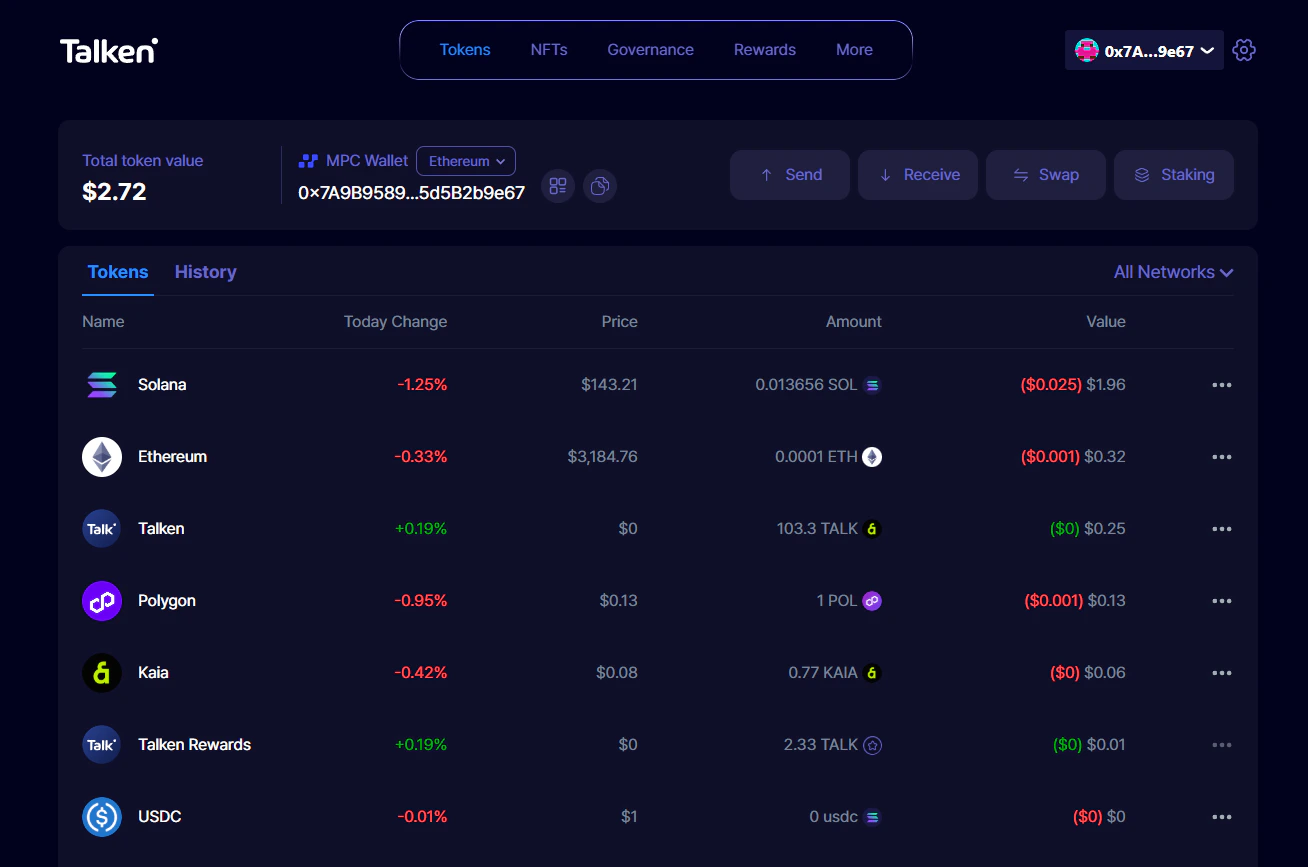Open more options for Ethereum row
Image resolution: width=1308 pixels, height=867 pixels.
1222,457
